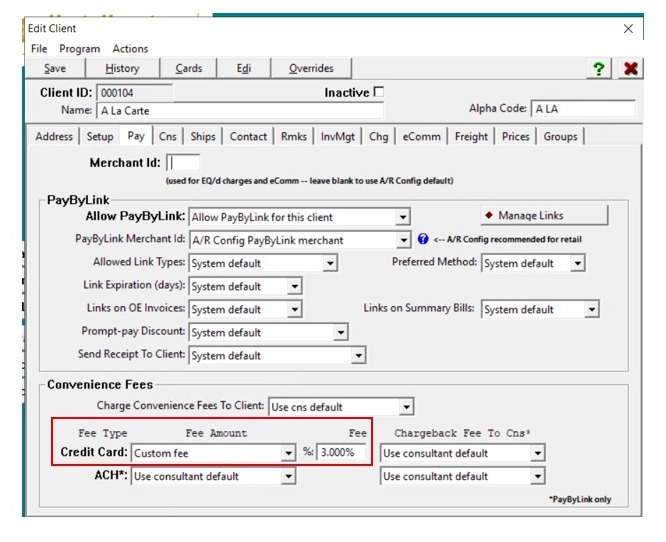Open the Credit Card chargeback fee dropdown
Viewport: 666px width, 542px height.
pyautogui.click(x=537, y=453)
